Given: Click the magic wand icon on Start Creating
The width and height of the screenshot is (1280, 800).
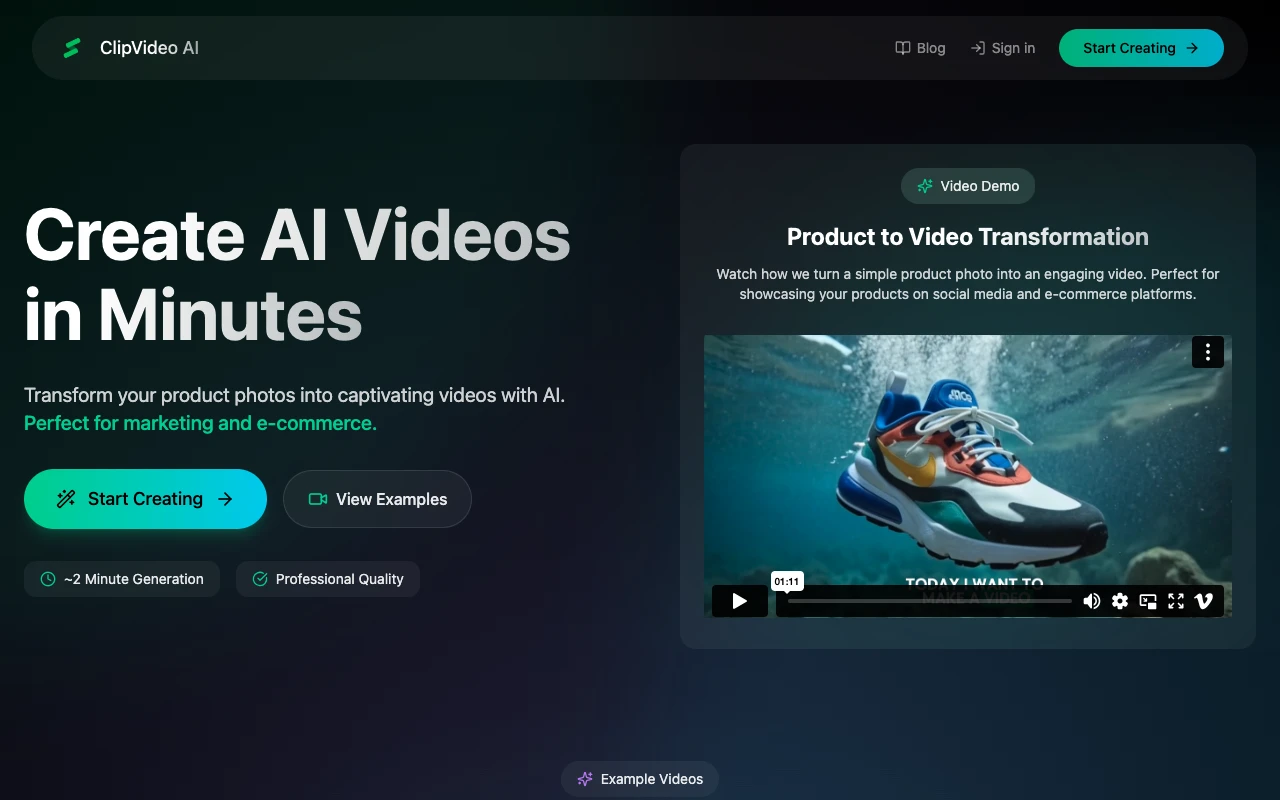Looking at the screenshot, I should point(66,498).
